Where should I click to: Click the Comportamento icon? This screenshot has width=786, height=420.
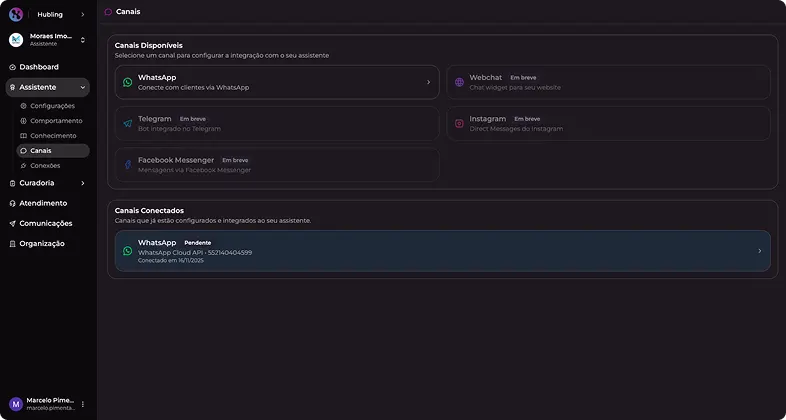(23, 121)
